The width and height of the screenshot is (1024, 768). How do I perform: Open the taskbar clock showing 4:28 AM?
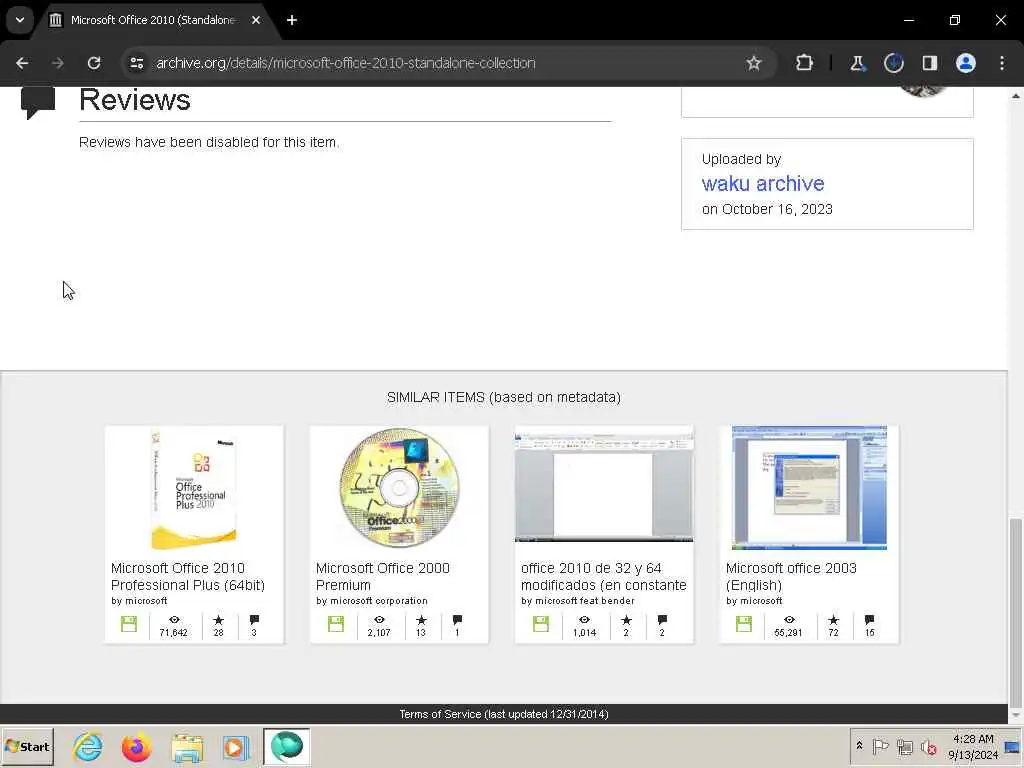973,746
